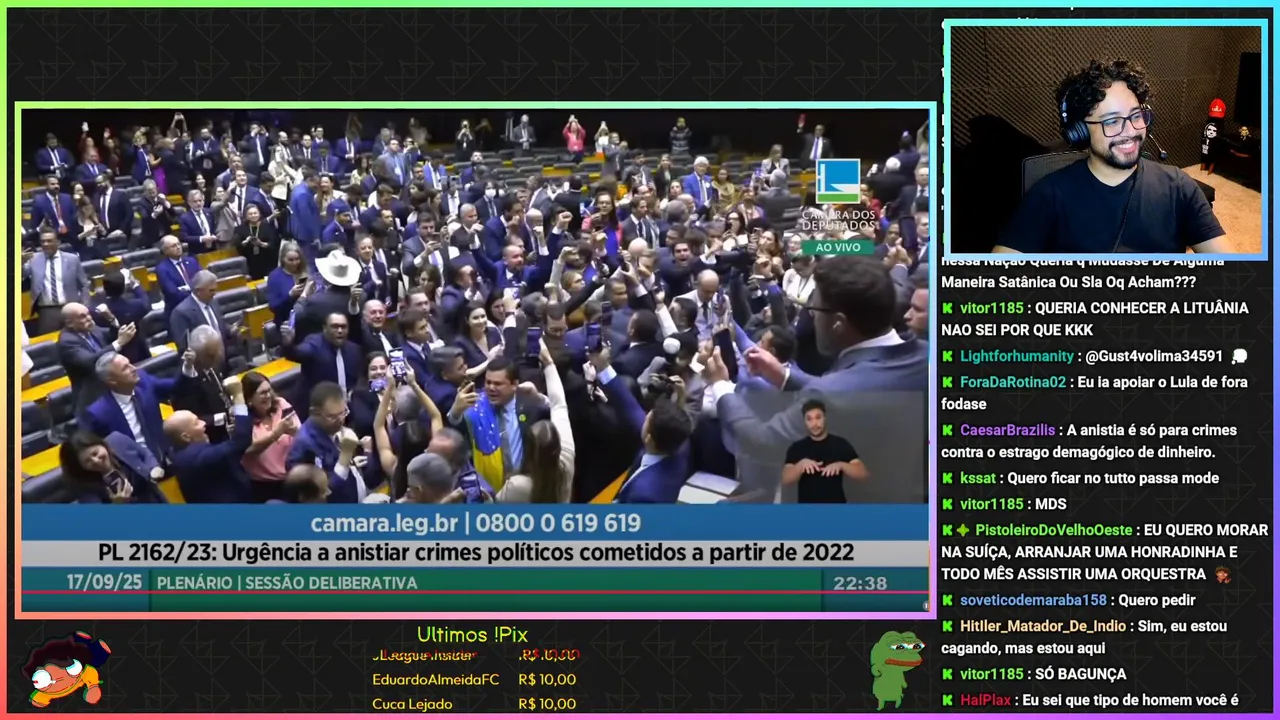Screen dimensions: 1280x720
Task: Click the Kick badge beside CaesarBrazilis
Action: pos(947,430)
